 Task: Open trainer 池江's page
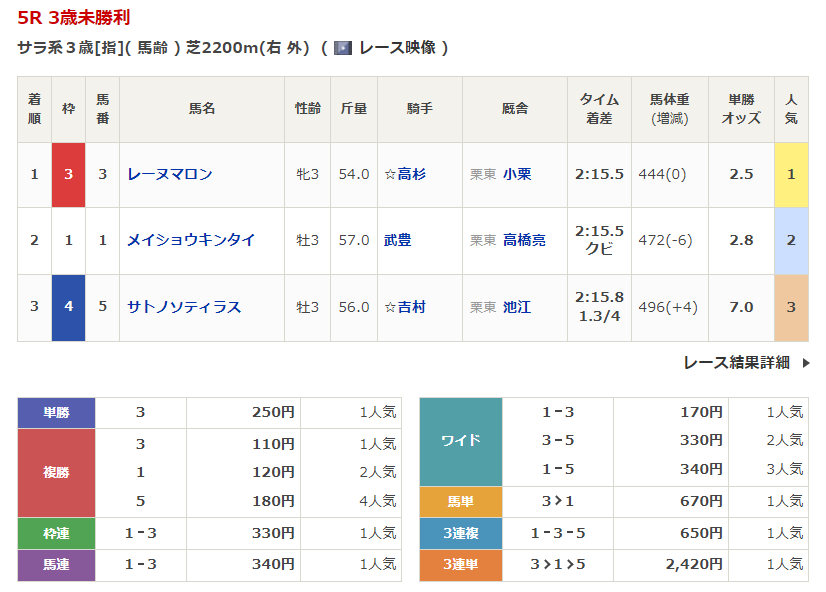tap(517, 307)
